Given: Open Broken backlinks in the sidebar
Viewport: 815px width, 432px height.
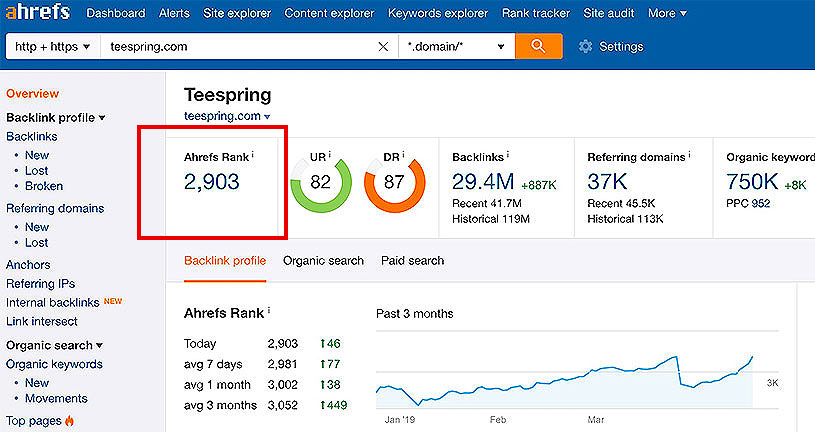Looking at the screenshot, I should tap(43, 186).
